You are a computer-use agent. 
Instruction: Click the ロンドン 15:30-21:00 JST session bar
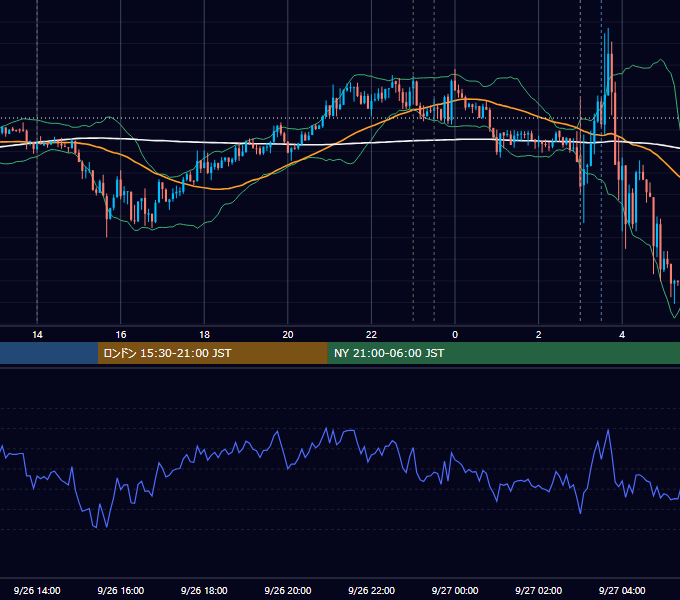(212, 353)
